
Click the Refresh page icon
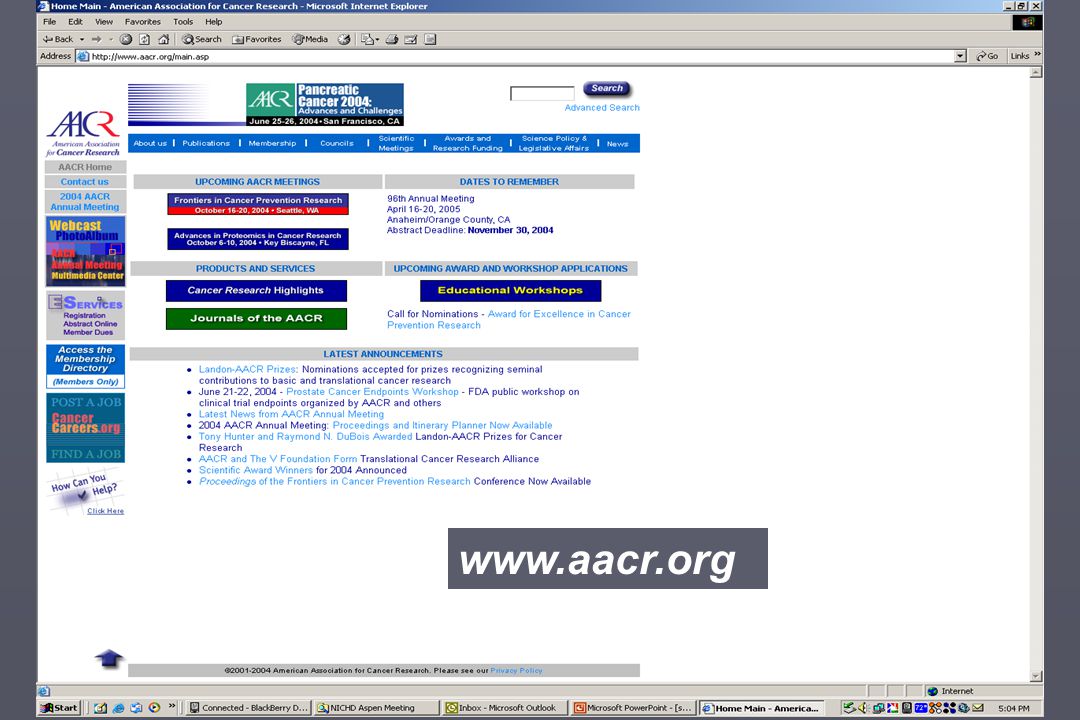pos(145,39)
